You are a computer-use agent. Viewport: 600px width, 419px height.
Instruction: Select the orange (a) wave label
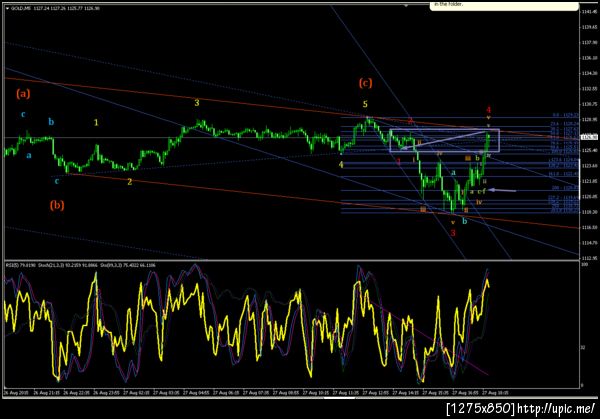click(x=23, y=94)
